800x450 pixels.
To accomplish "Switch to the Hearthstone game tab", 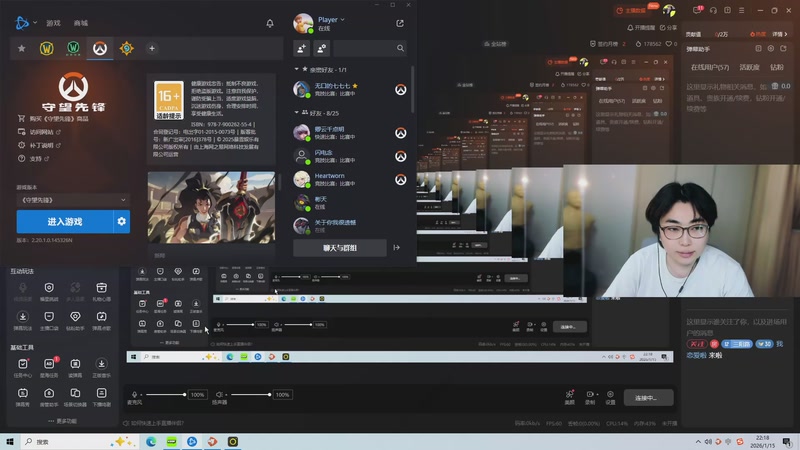I will point(127,48).
